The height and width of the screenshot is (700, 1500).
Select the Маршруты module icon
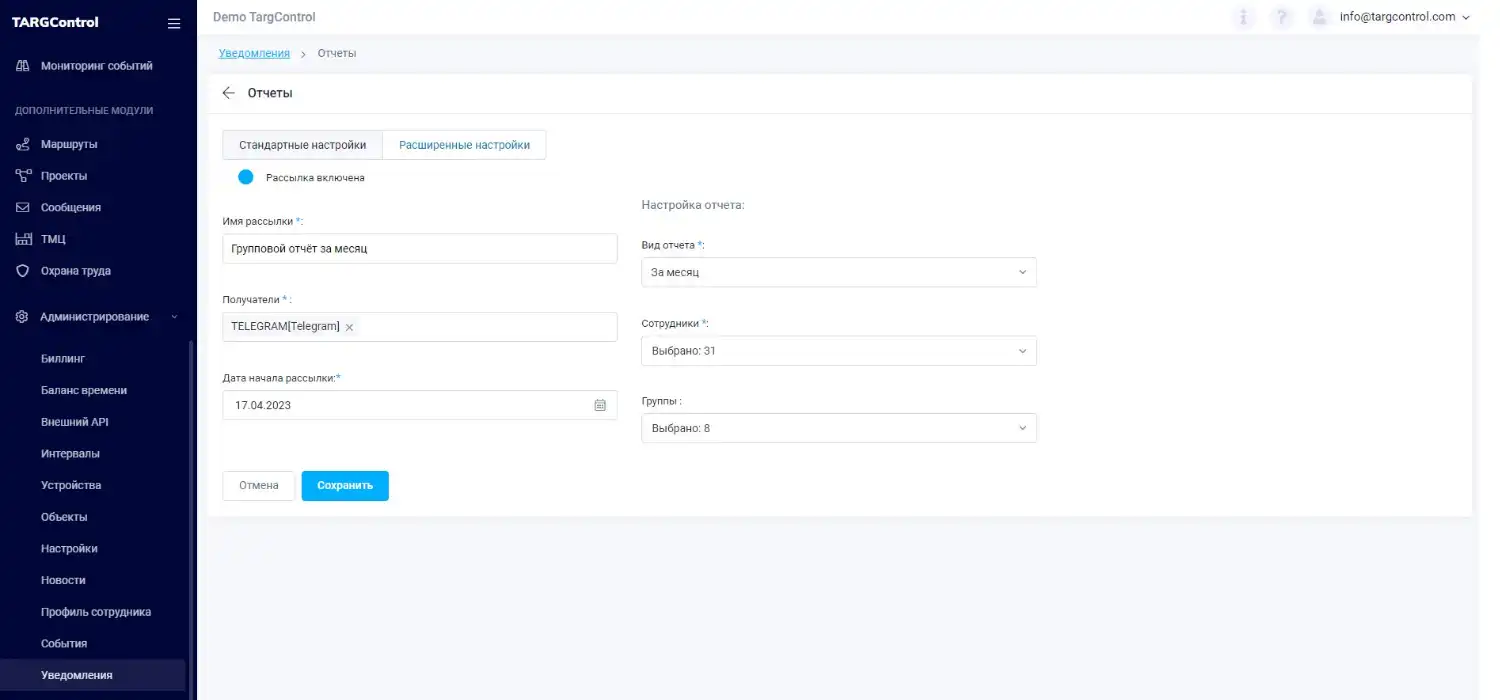point(21,143)
